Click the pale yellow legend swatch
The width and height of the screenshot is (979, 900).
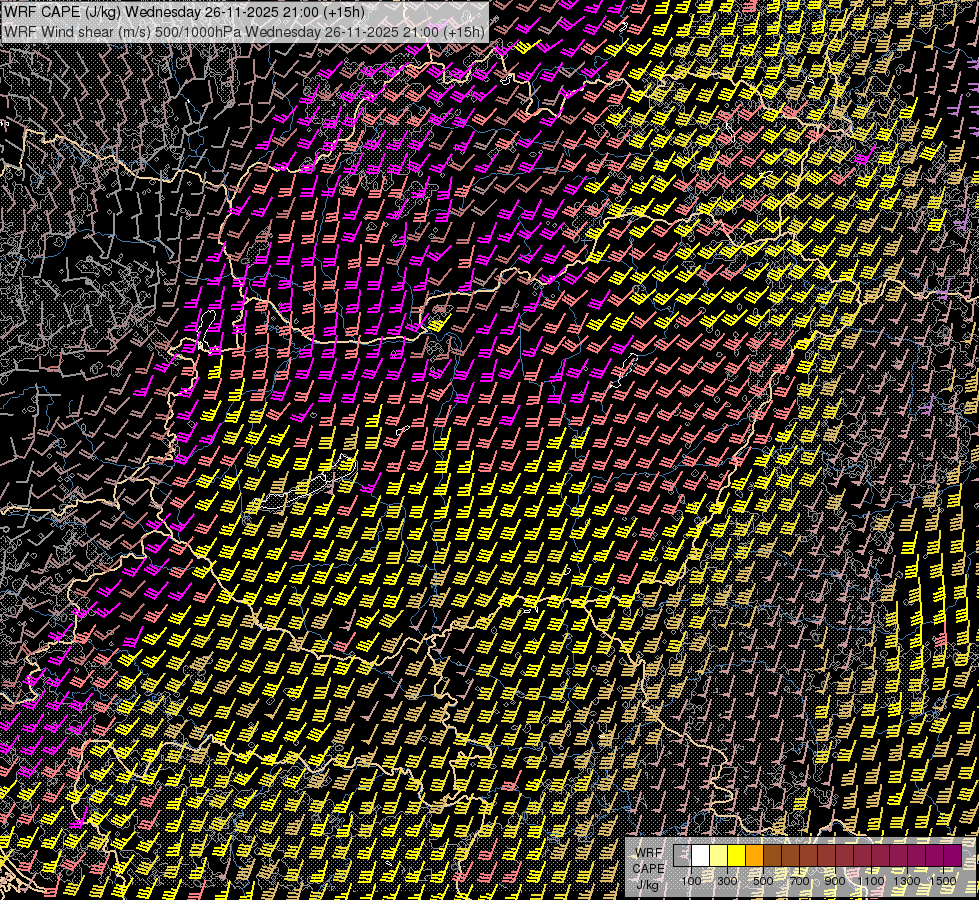click(719, 856)
